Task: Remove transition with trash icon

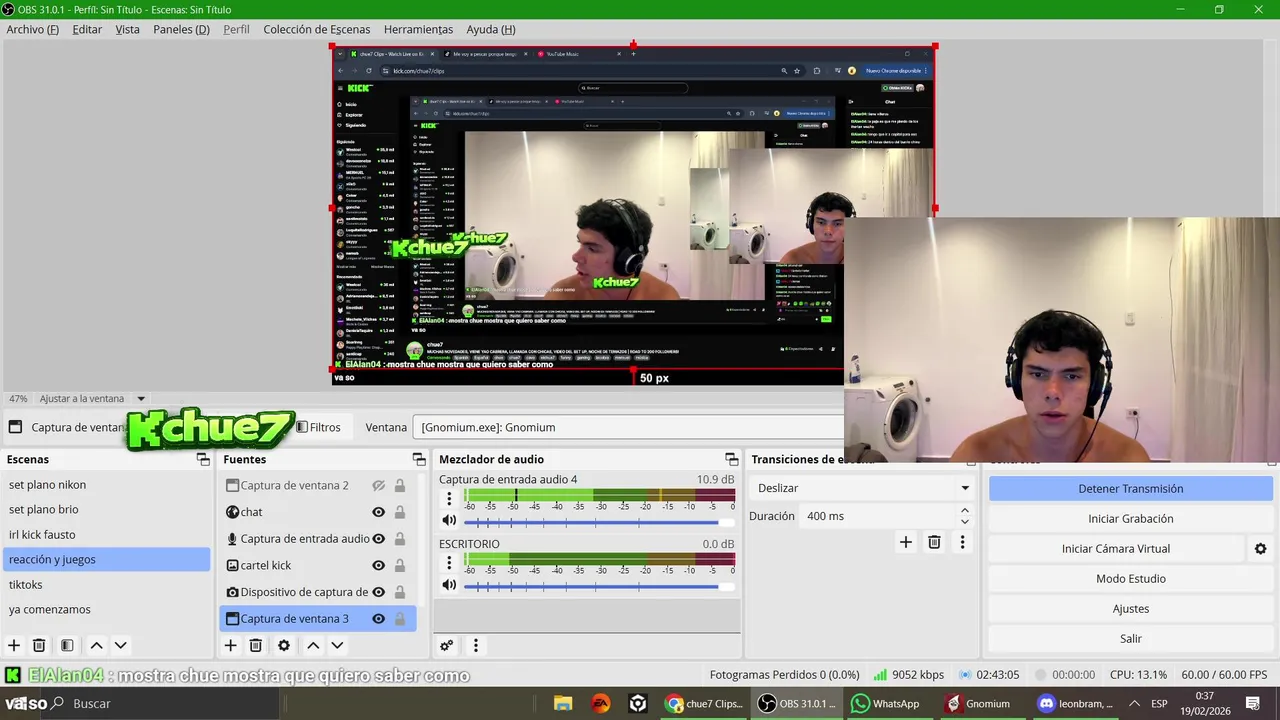Action: coord(934,542)
